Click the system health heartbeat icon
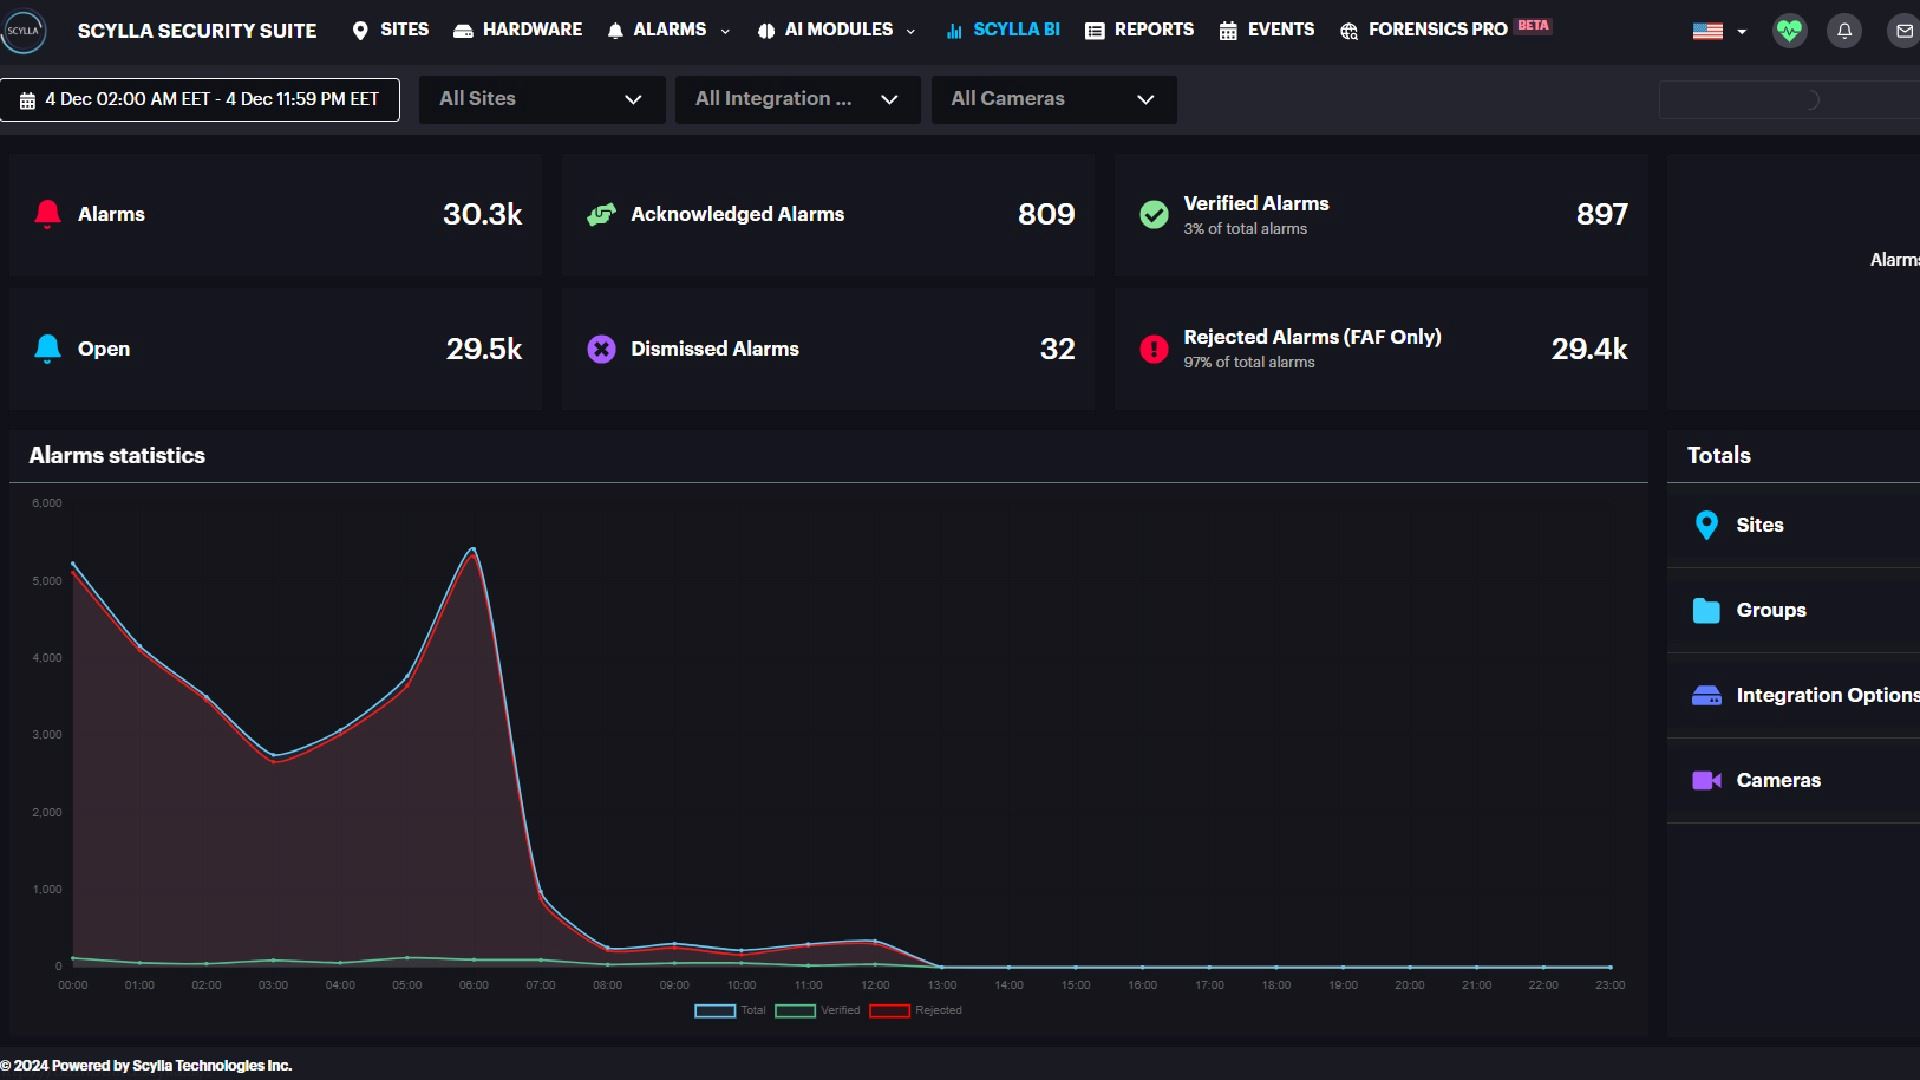Image resolution: width=1920 pixels, height=1080 pixels. [1790, 31]
